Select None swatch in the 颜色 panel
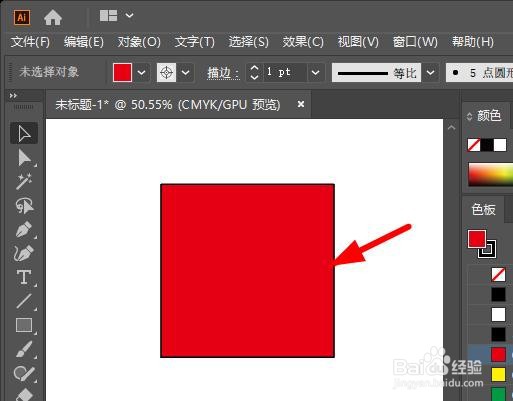Viewport: 513px width, 401px height. coord(474,145)
